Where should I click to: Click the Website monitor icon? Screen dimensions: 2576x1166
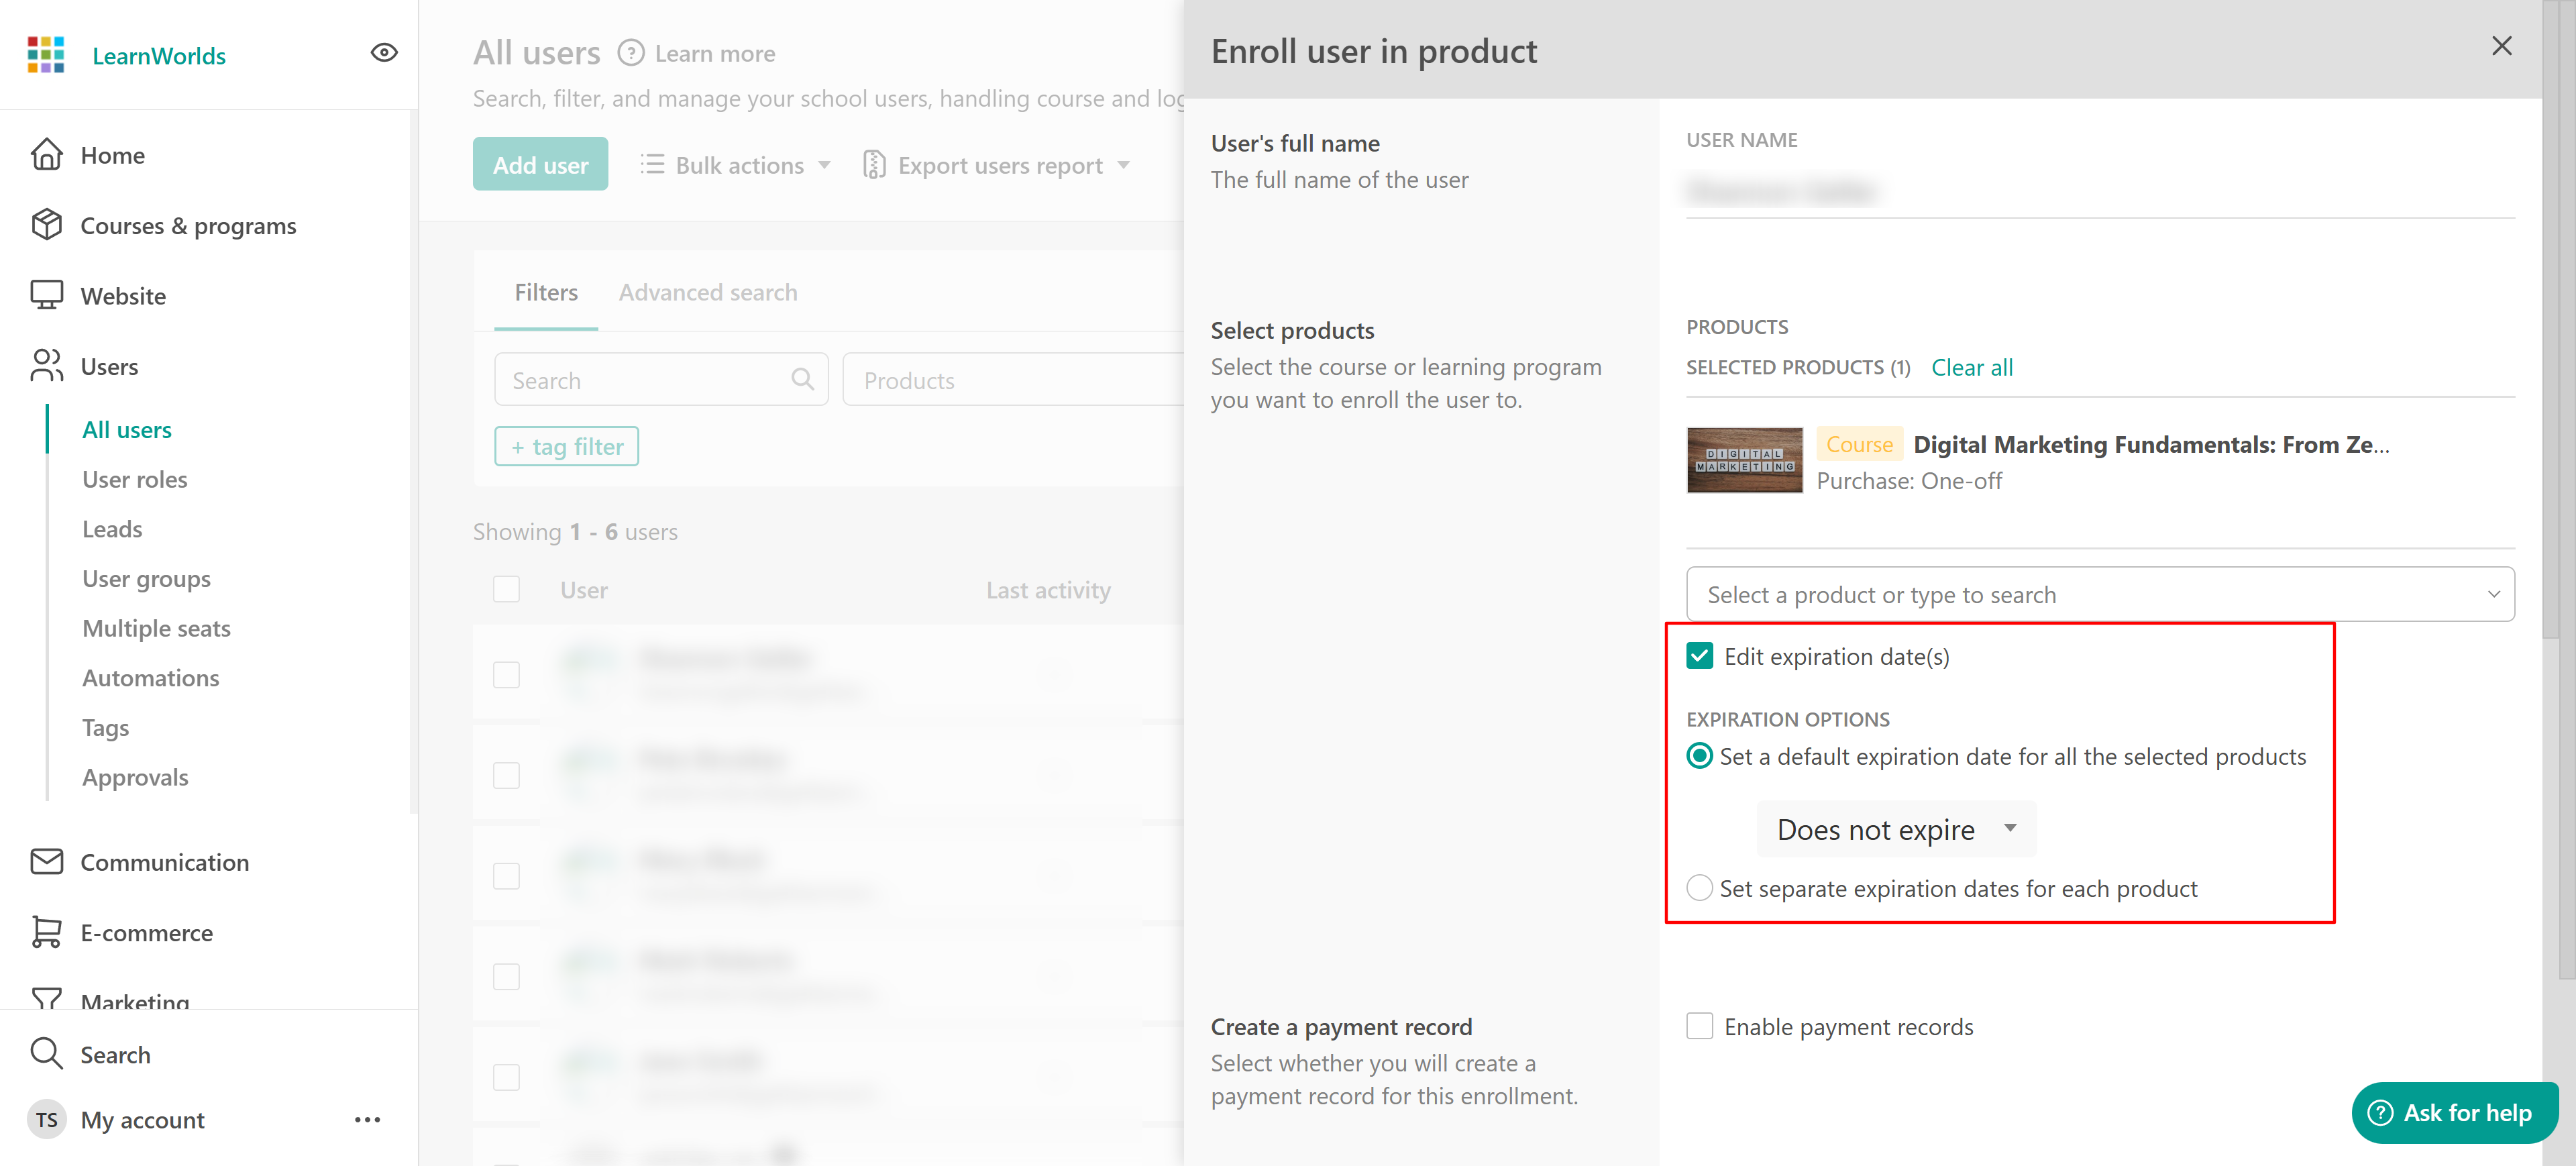click(46, 295)
